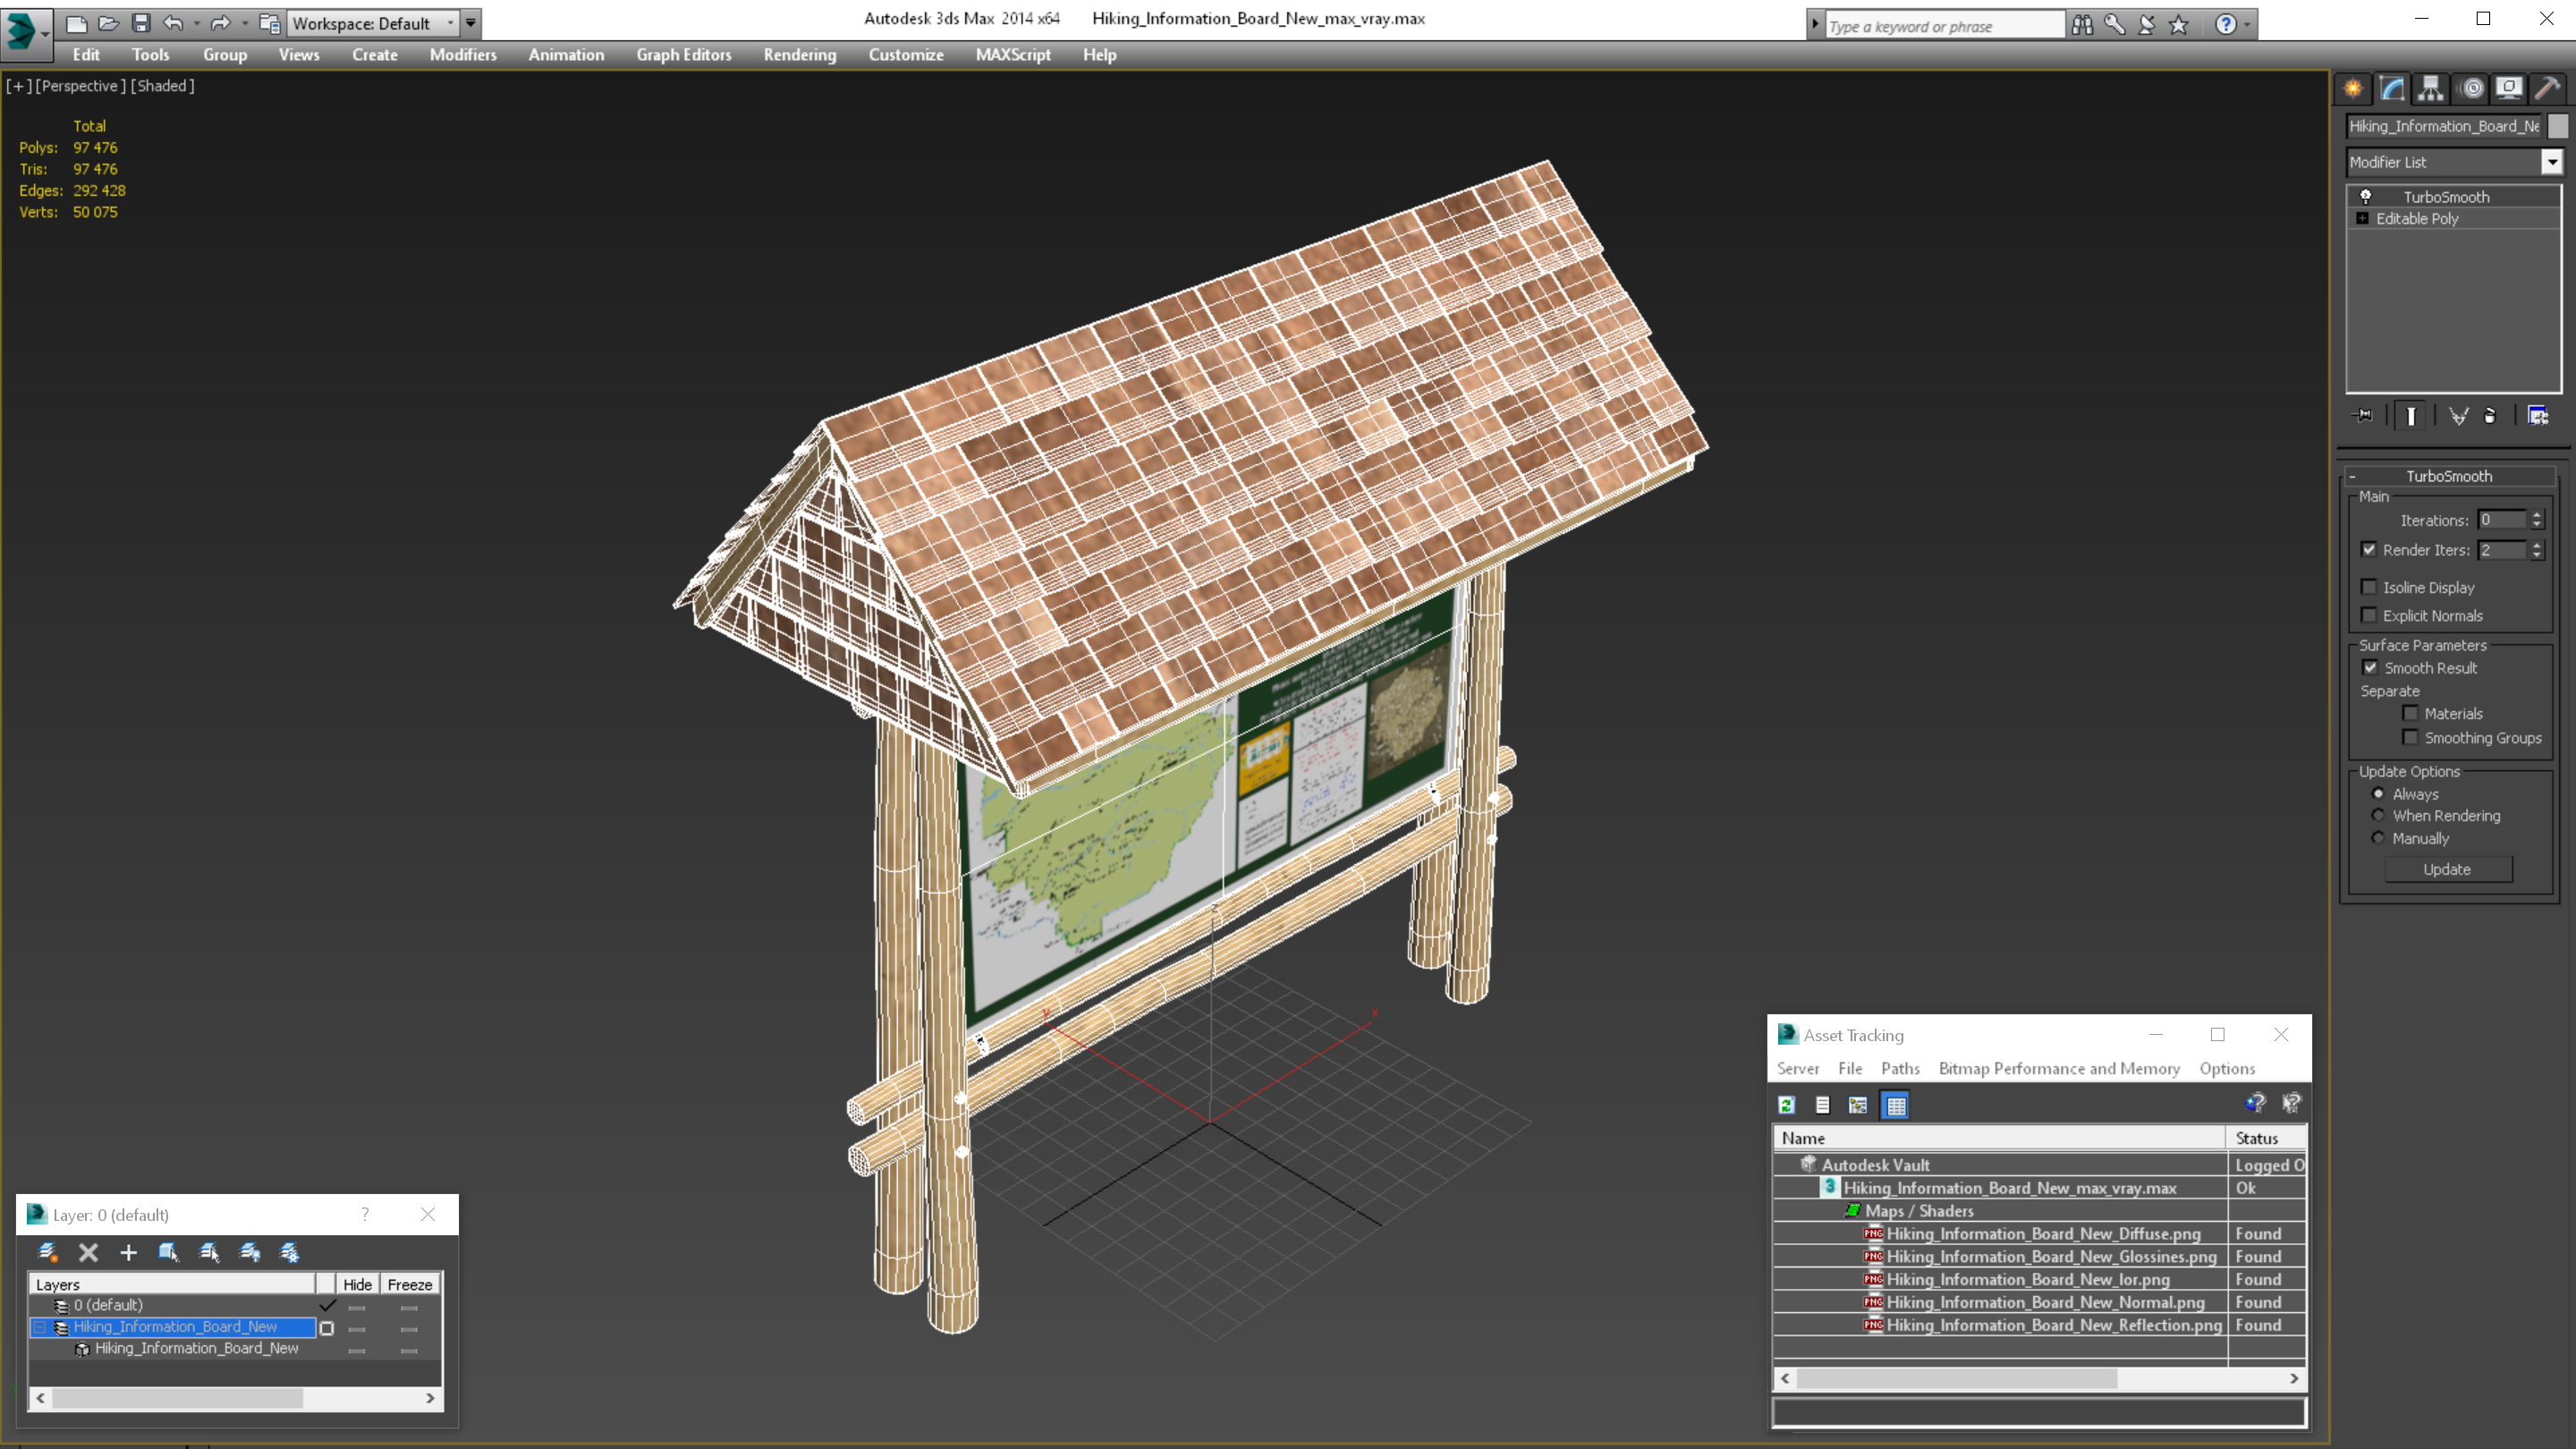
Task: Open the Utilities command panel tab
Action: [2548, 88]
